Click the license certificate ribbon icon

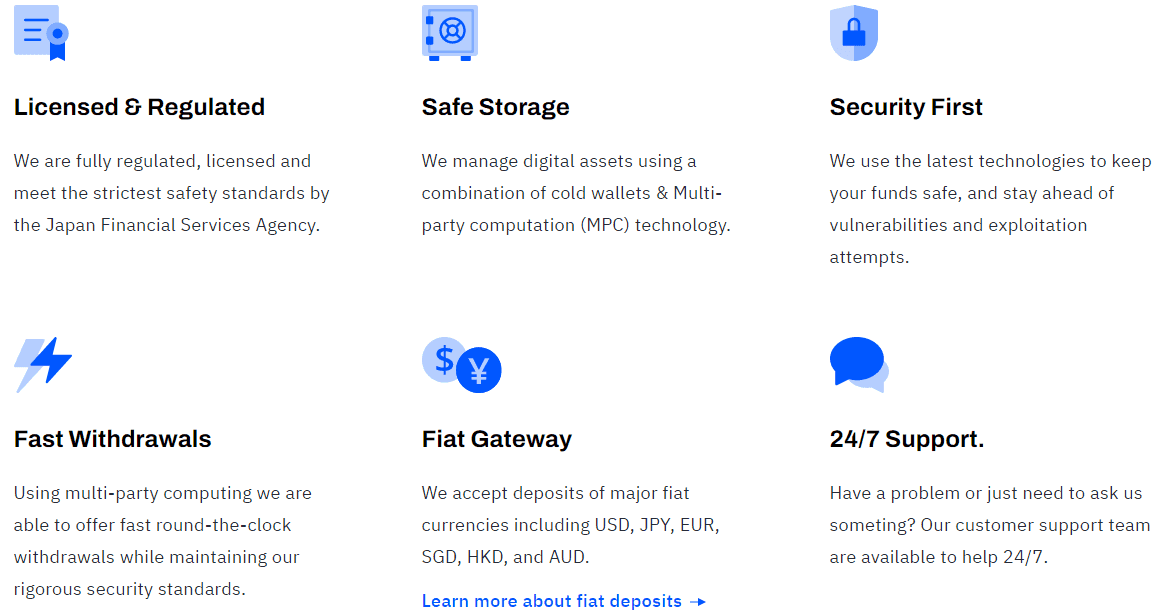pyautogui.click(x=41, y=33)
